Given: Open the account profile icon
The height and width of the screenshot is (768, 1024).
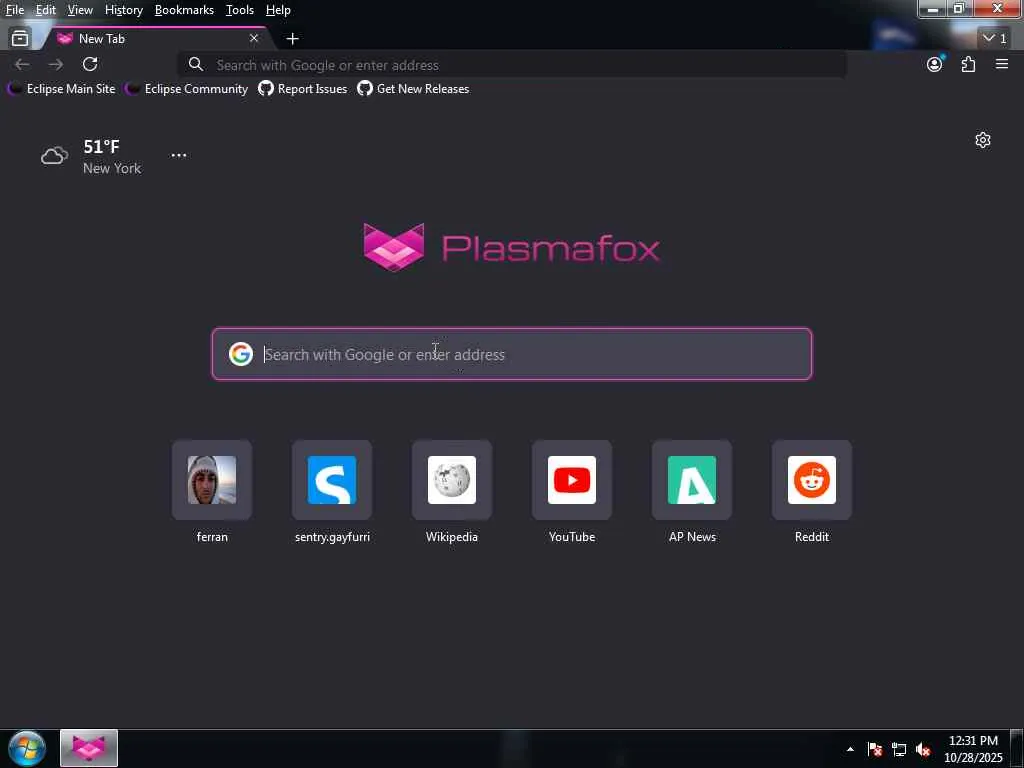Looking at the screenshot, I should pos(935,64).
